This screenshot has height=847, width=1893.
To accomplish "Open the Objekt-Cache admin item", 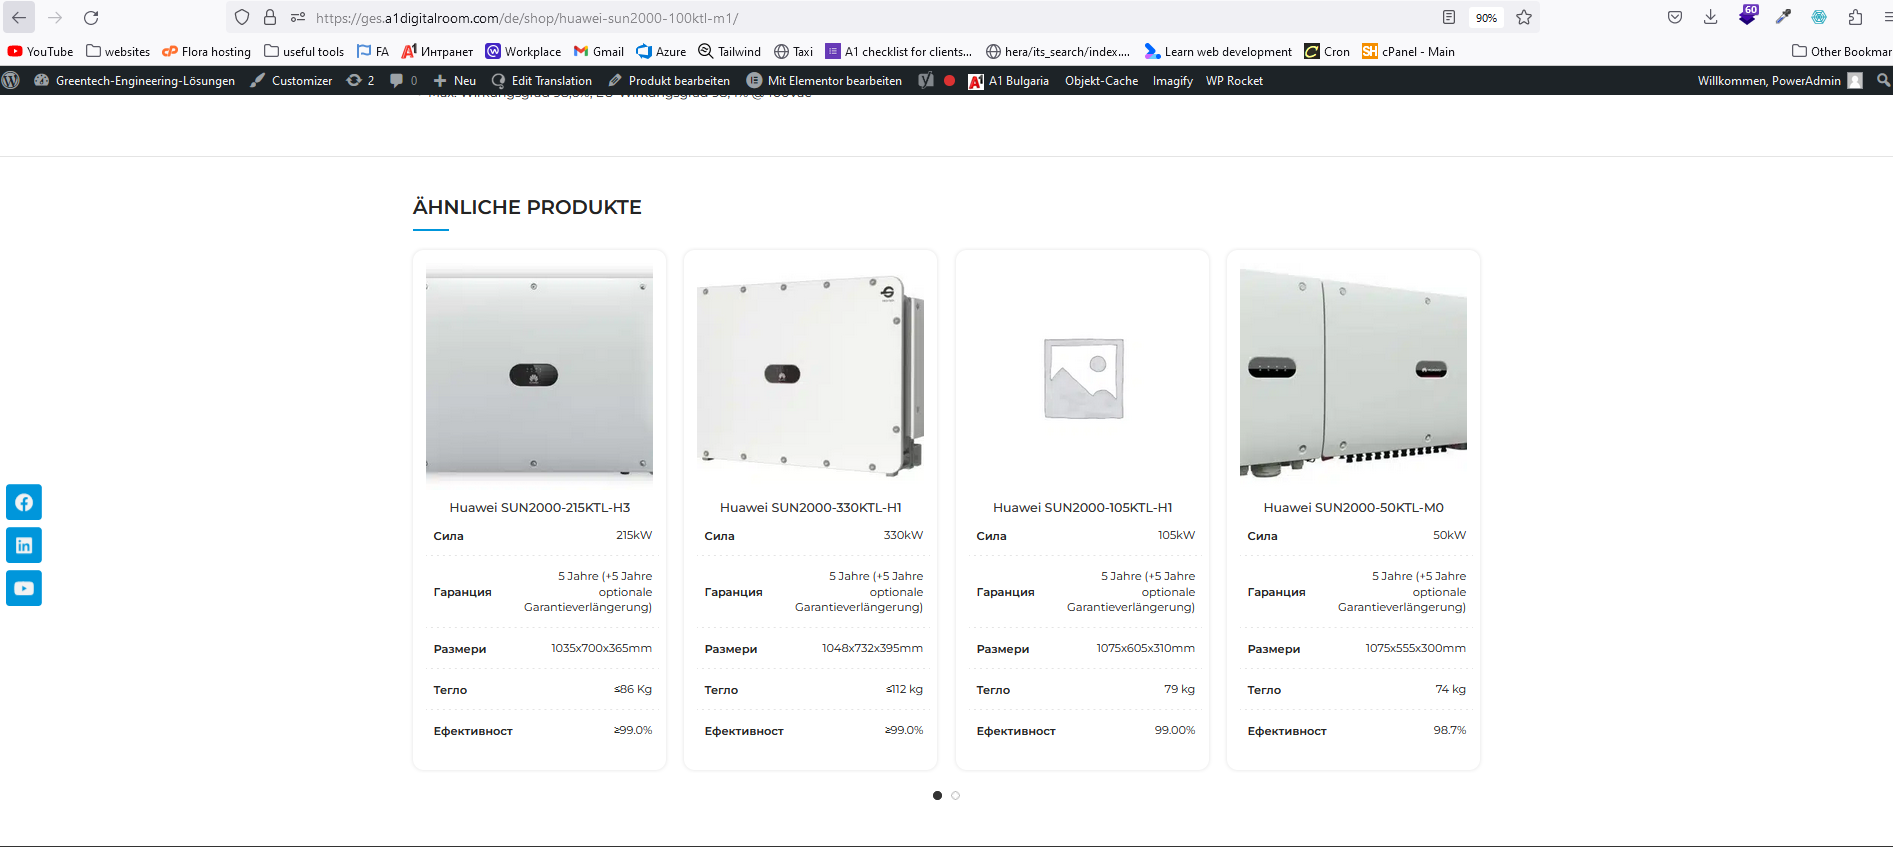I will click(1101, 80).
